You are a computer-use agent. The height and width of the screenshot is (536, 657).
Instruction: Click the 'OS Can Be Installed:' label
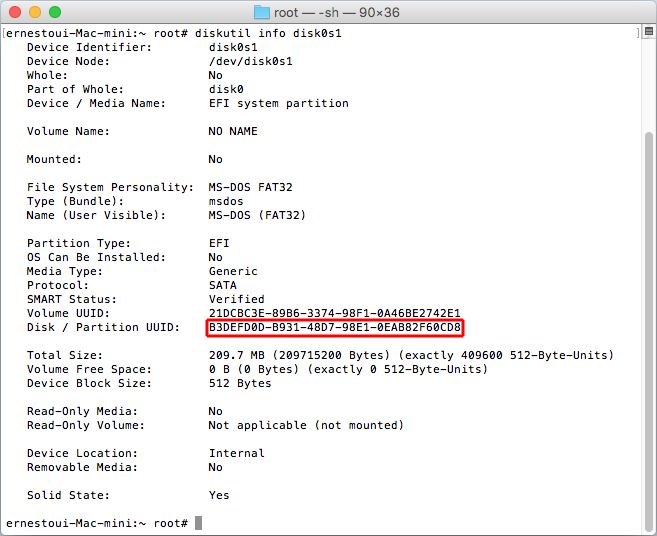[x=96, y=257]
